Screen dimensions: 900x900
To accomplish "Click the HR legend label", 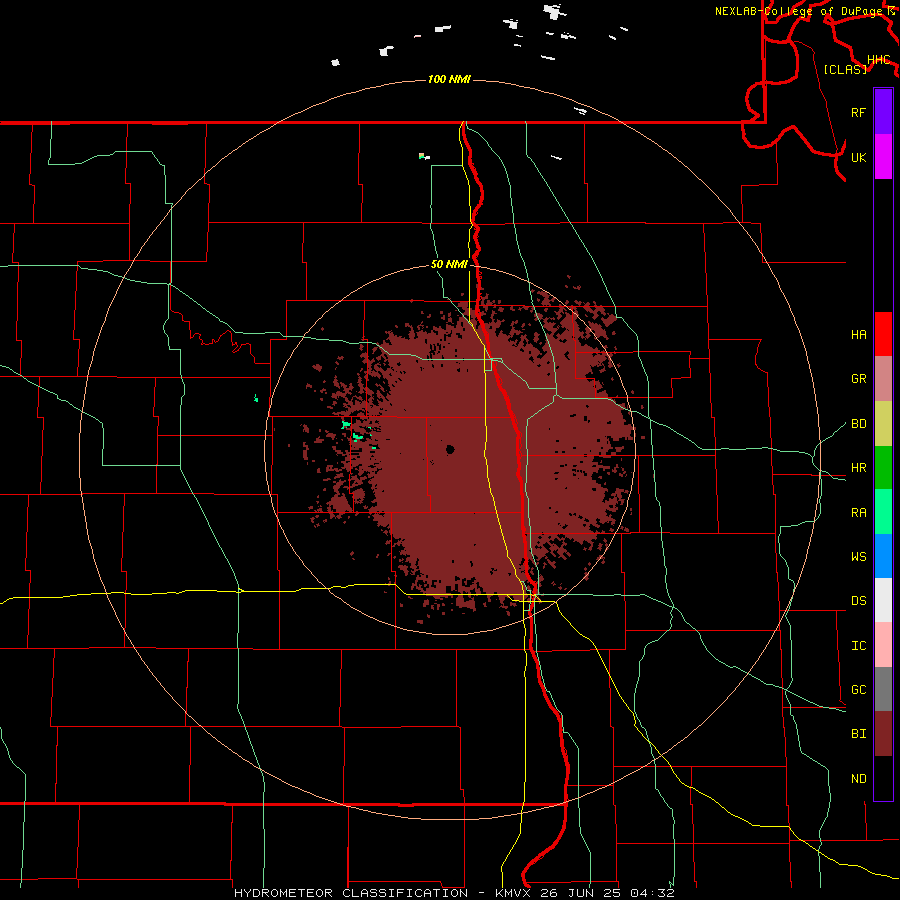I will coord(858,468).
